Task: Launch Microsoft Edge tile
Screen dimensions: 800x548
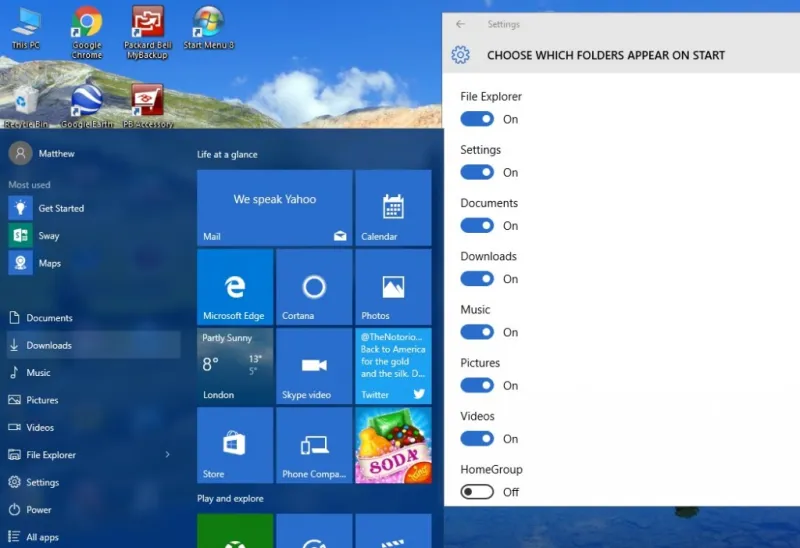Action: click(235, 287)
